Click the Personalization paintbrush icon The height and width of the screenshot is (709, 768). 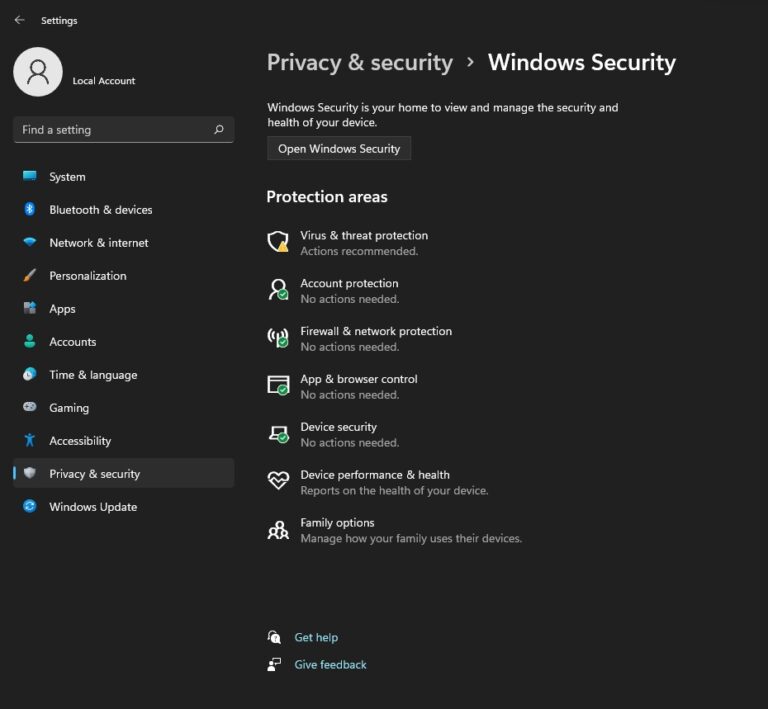tap(30, 275)
